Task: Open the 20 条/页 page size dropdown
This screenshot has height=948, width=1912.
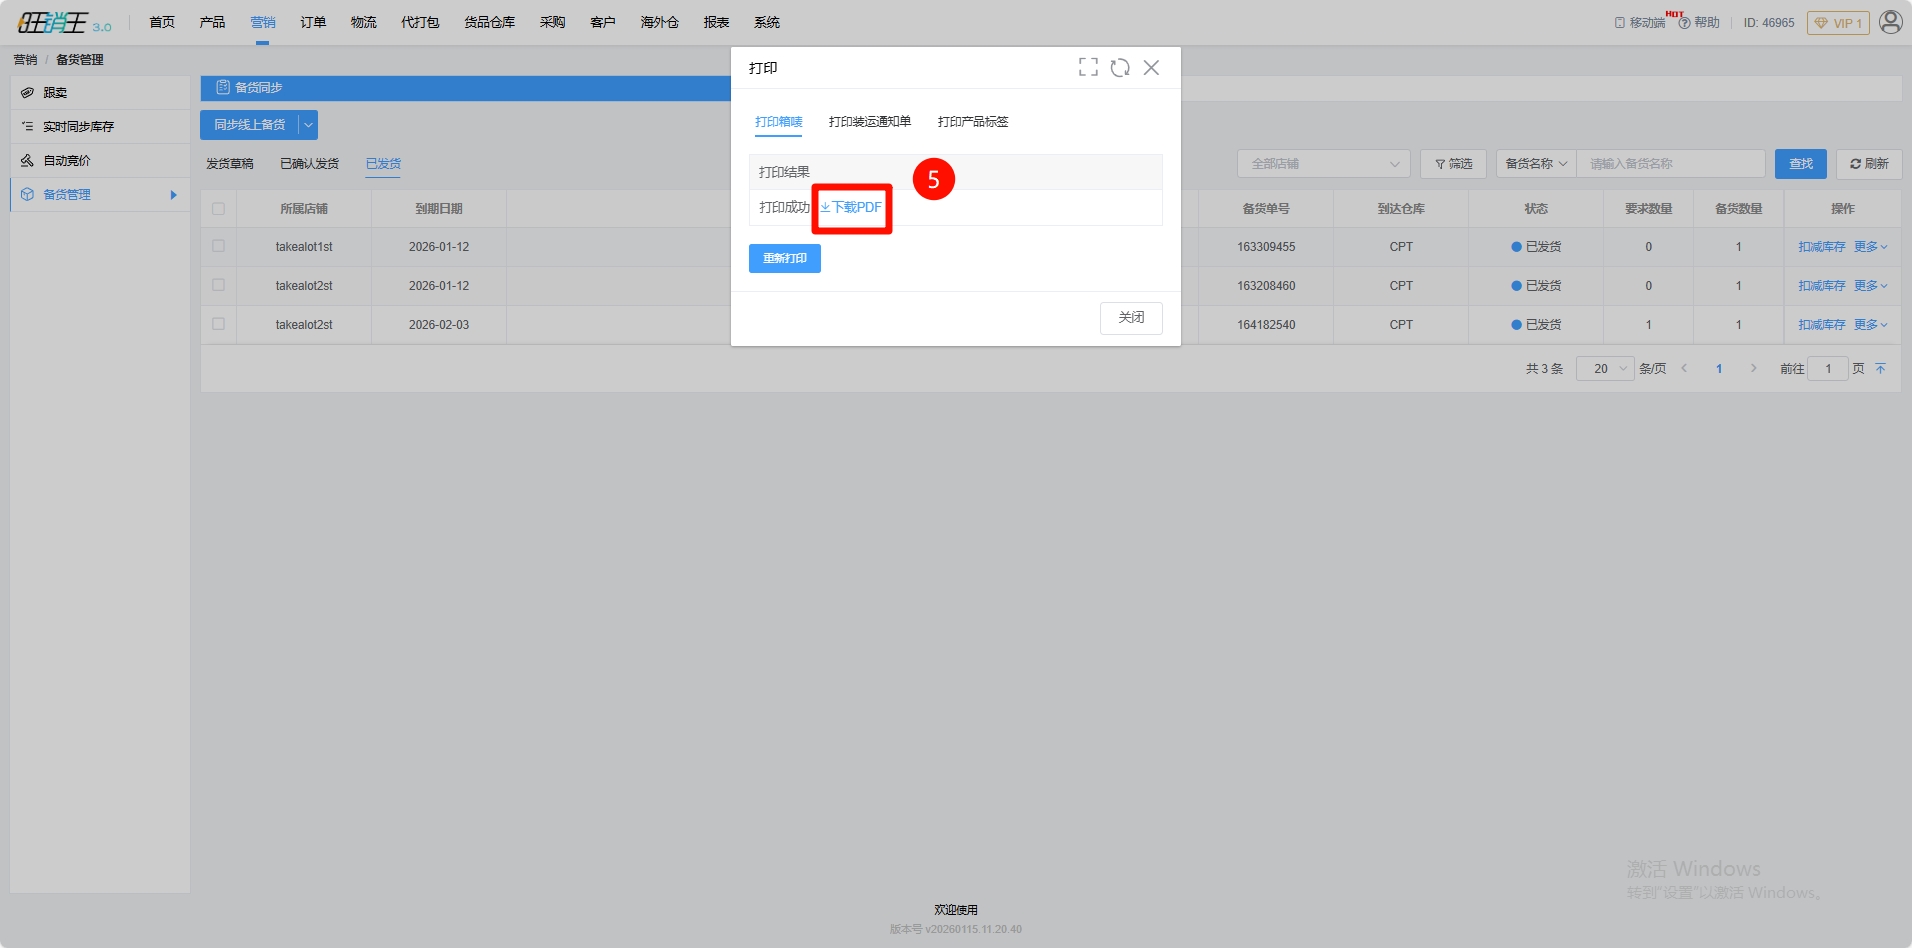Action: point(1605,369)
